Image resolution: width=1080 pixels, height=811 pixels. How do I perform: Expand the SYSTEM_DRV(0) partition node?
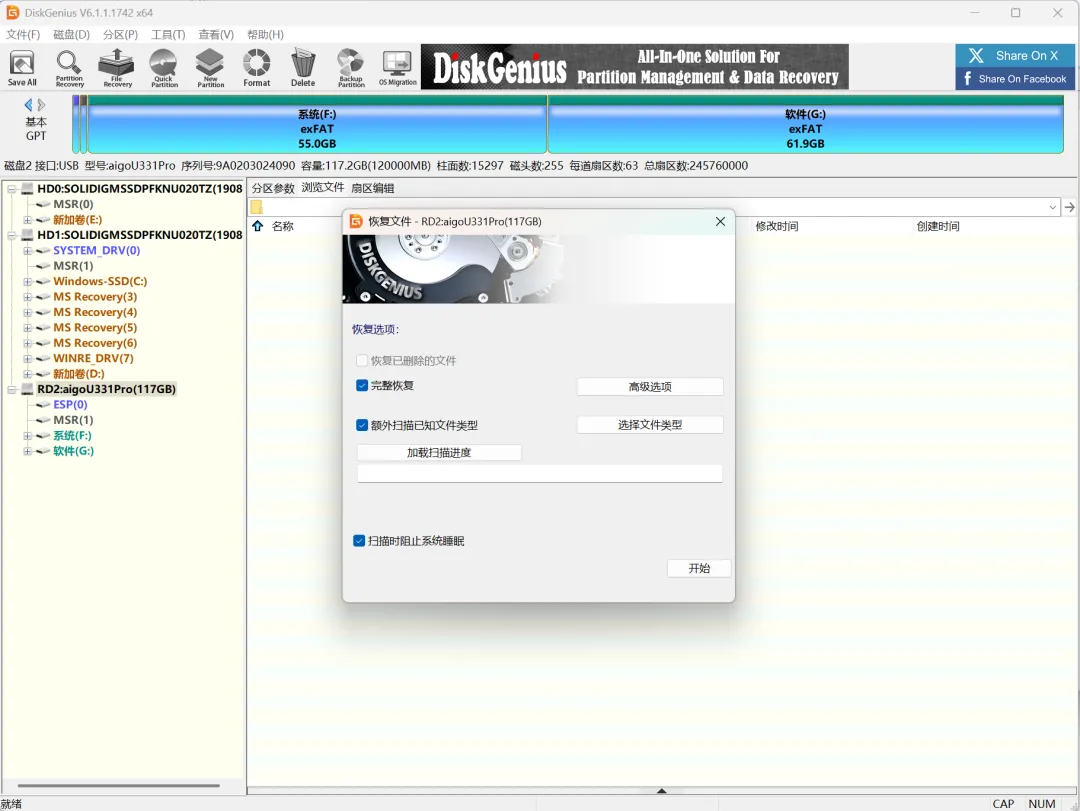coord(28,251)
